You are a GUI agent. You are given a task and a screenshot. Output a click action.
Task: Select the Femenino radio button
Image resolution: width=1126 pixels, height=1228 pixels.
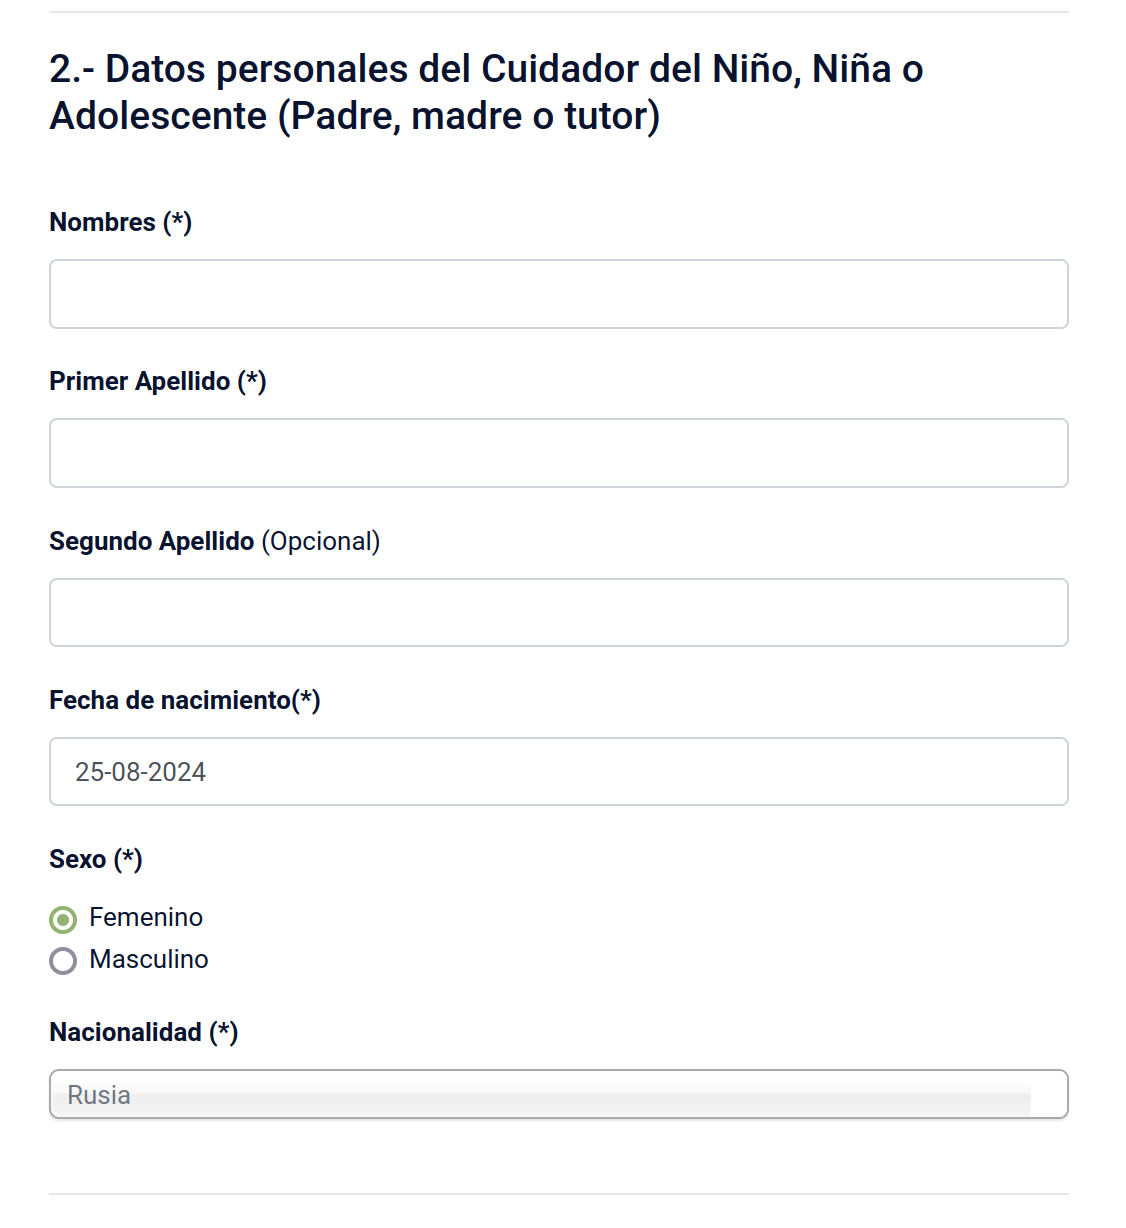coord(63,919)
